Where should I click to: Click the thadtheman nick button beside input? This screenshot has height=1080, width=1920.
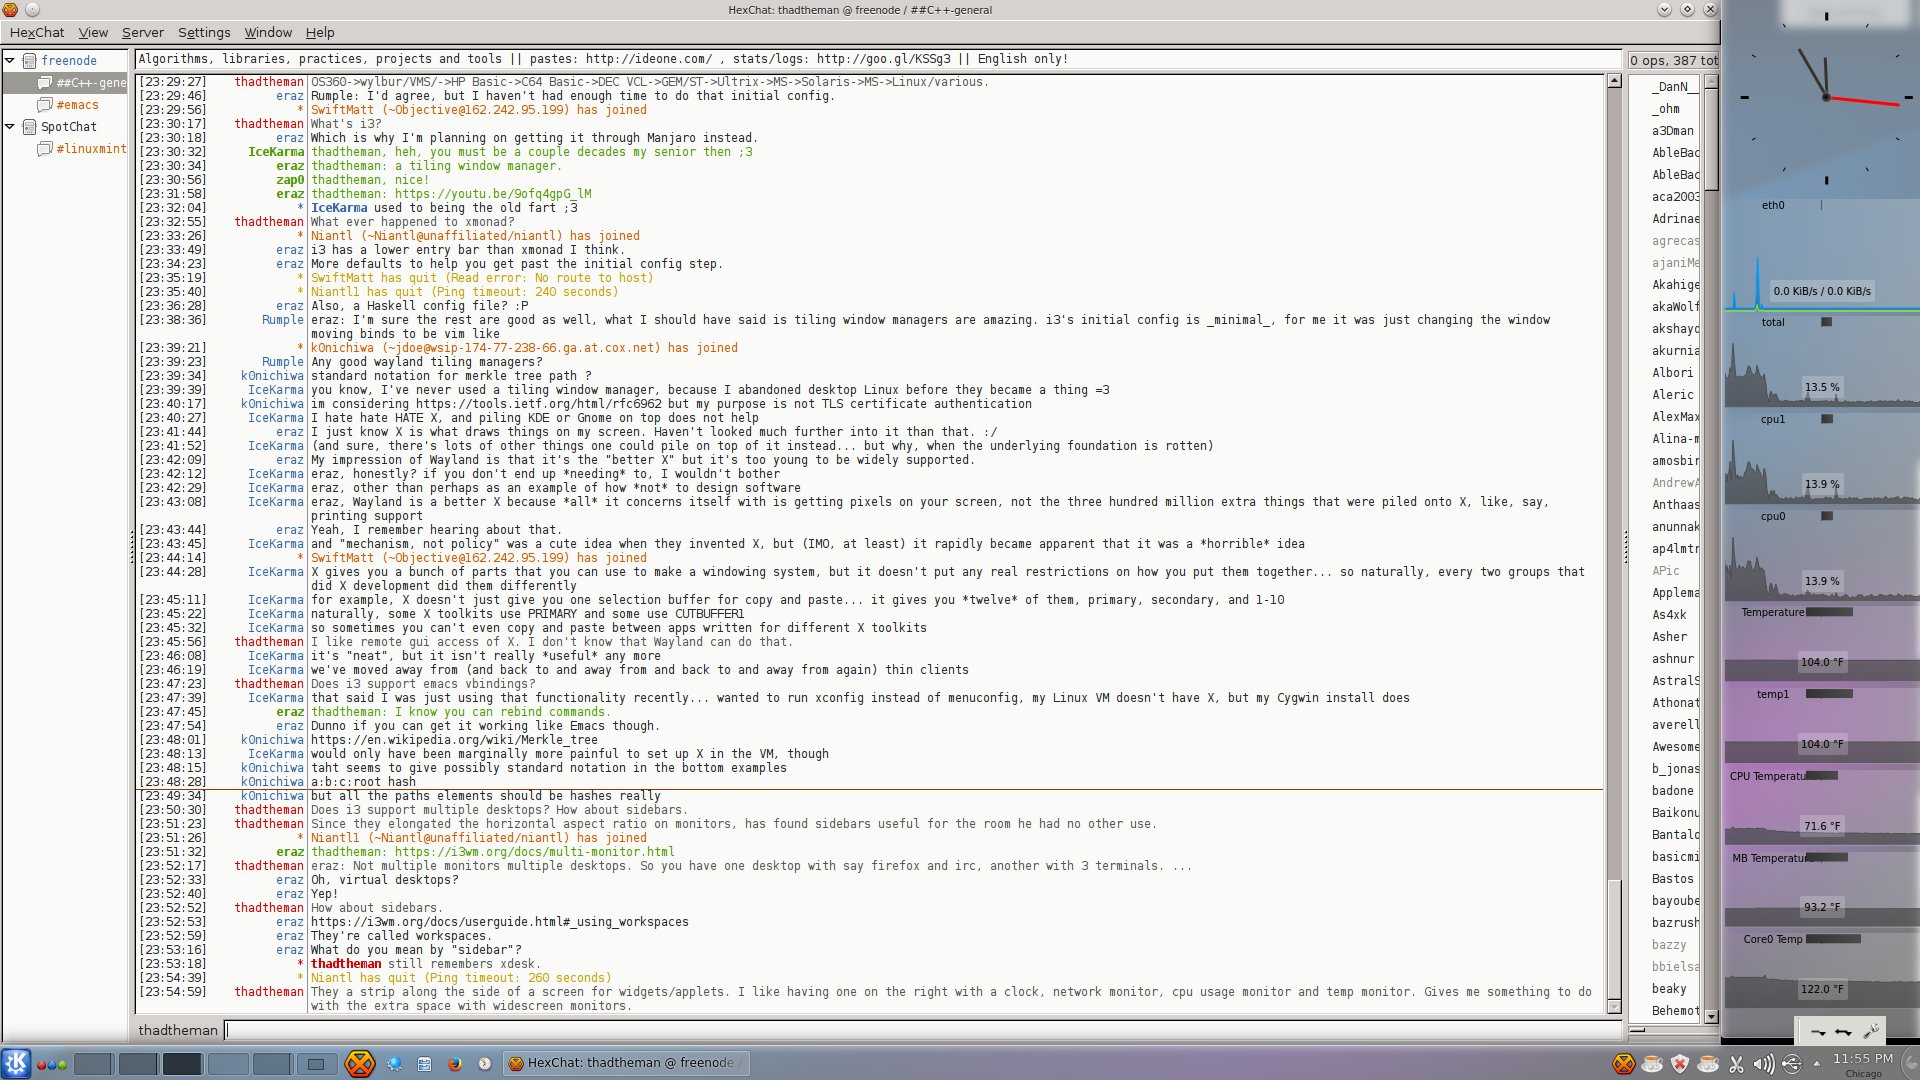pyautogui.click(x=178, y=1030)
